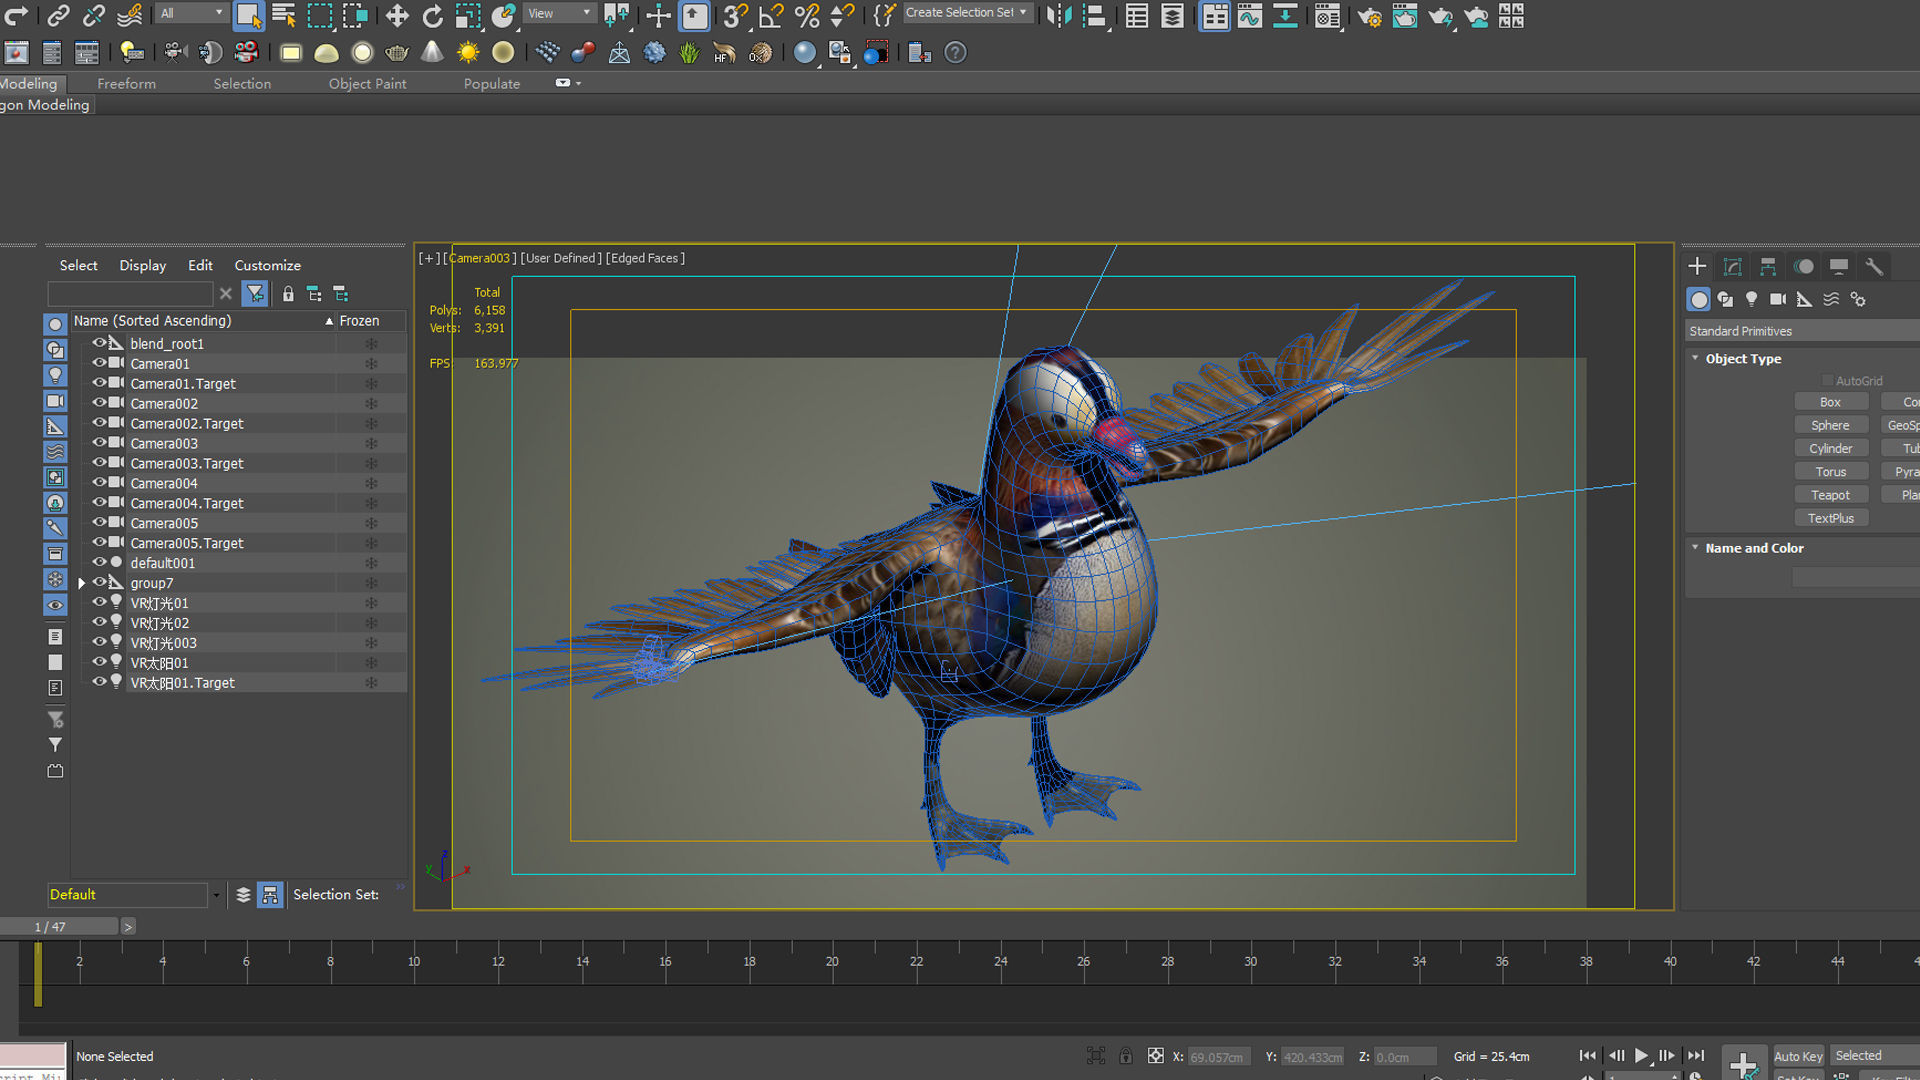Toggle the Percent Snap icon

[x=806, y=15]
